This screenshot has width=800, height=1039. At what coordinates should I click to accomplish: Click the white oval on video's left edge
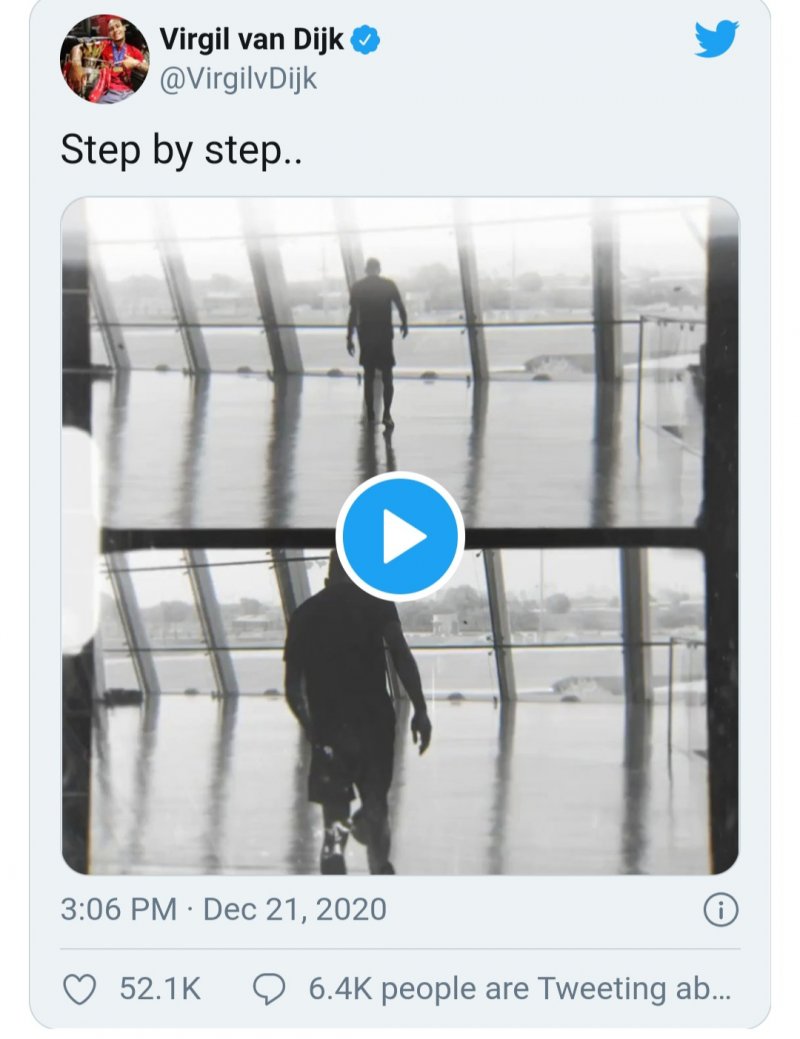80,540
